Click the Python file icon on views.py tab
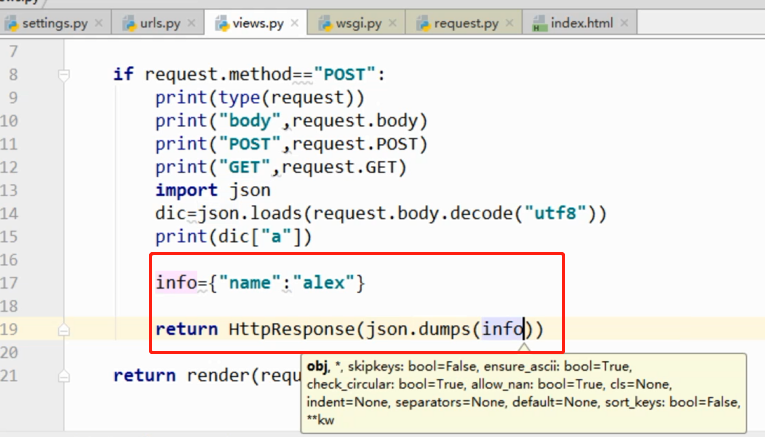 (x=222, y=23)
